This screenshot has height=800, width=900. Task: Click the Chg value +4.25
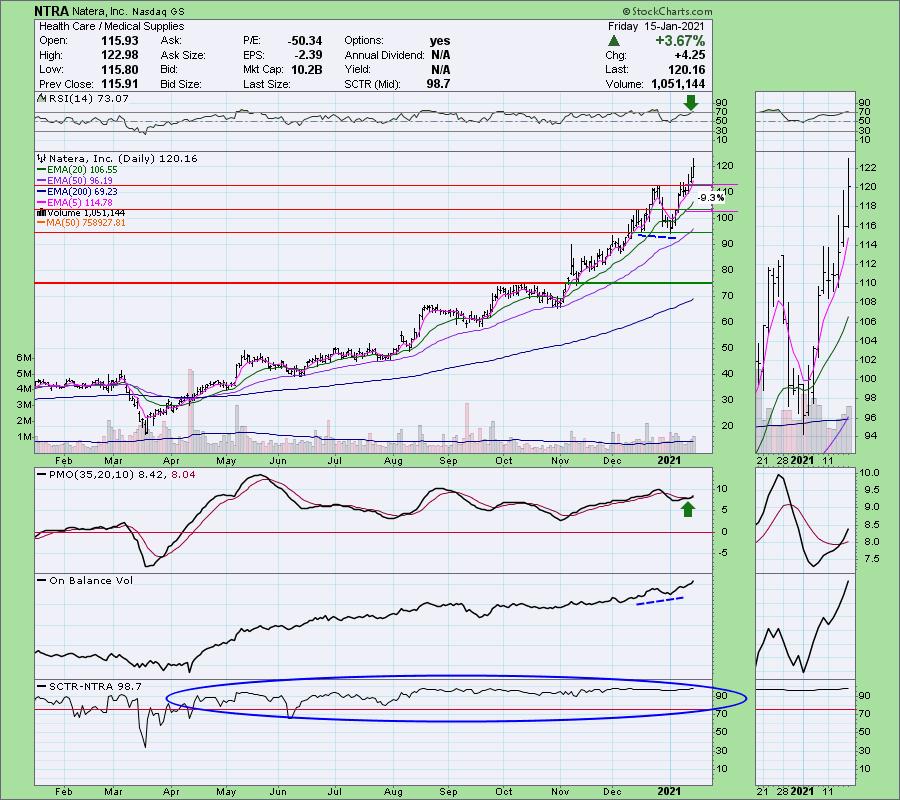pyautogui.click(x=690, y=55)
